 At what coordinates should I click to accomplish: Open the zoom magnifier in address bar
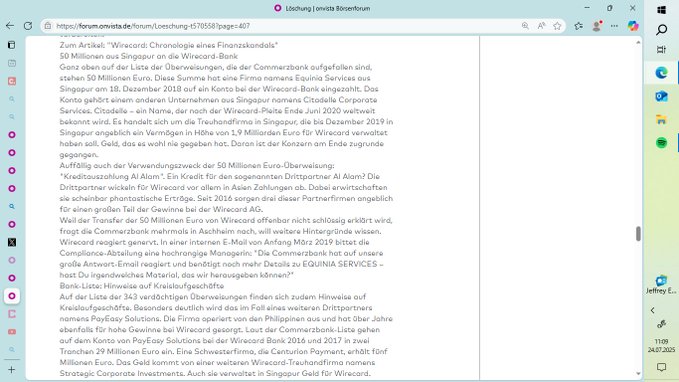[x=525, y=26]
